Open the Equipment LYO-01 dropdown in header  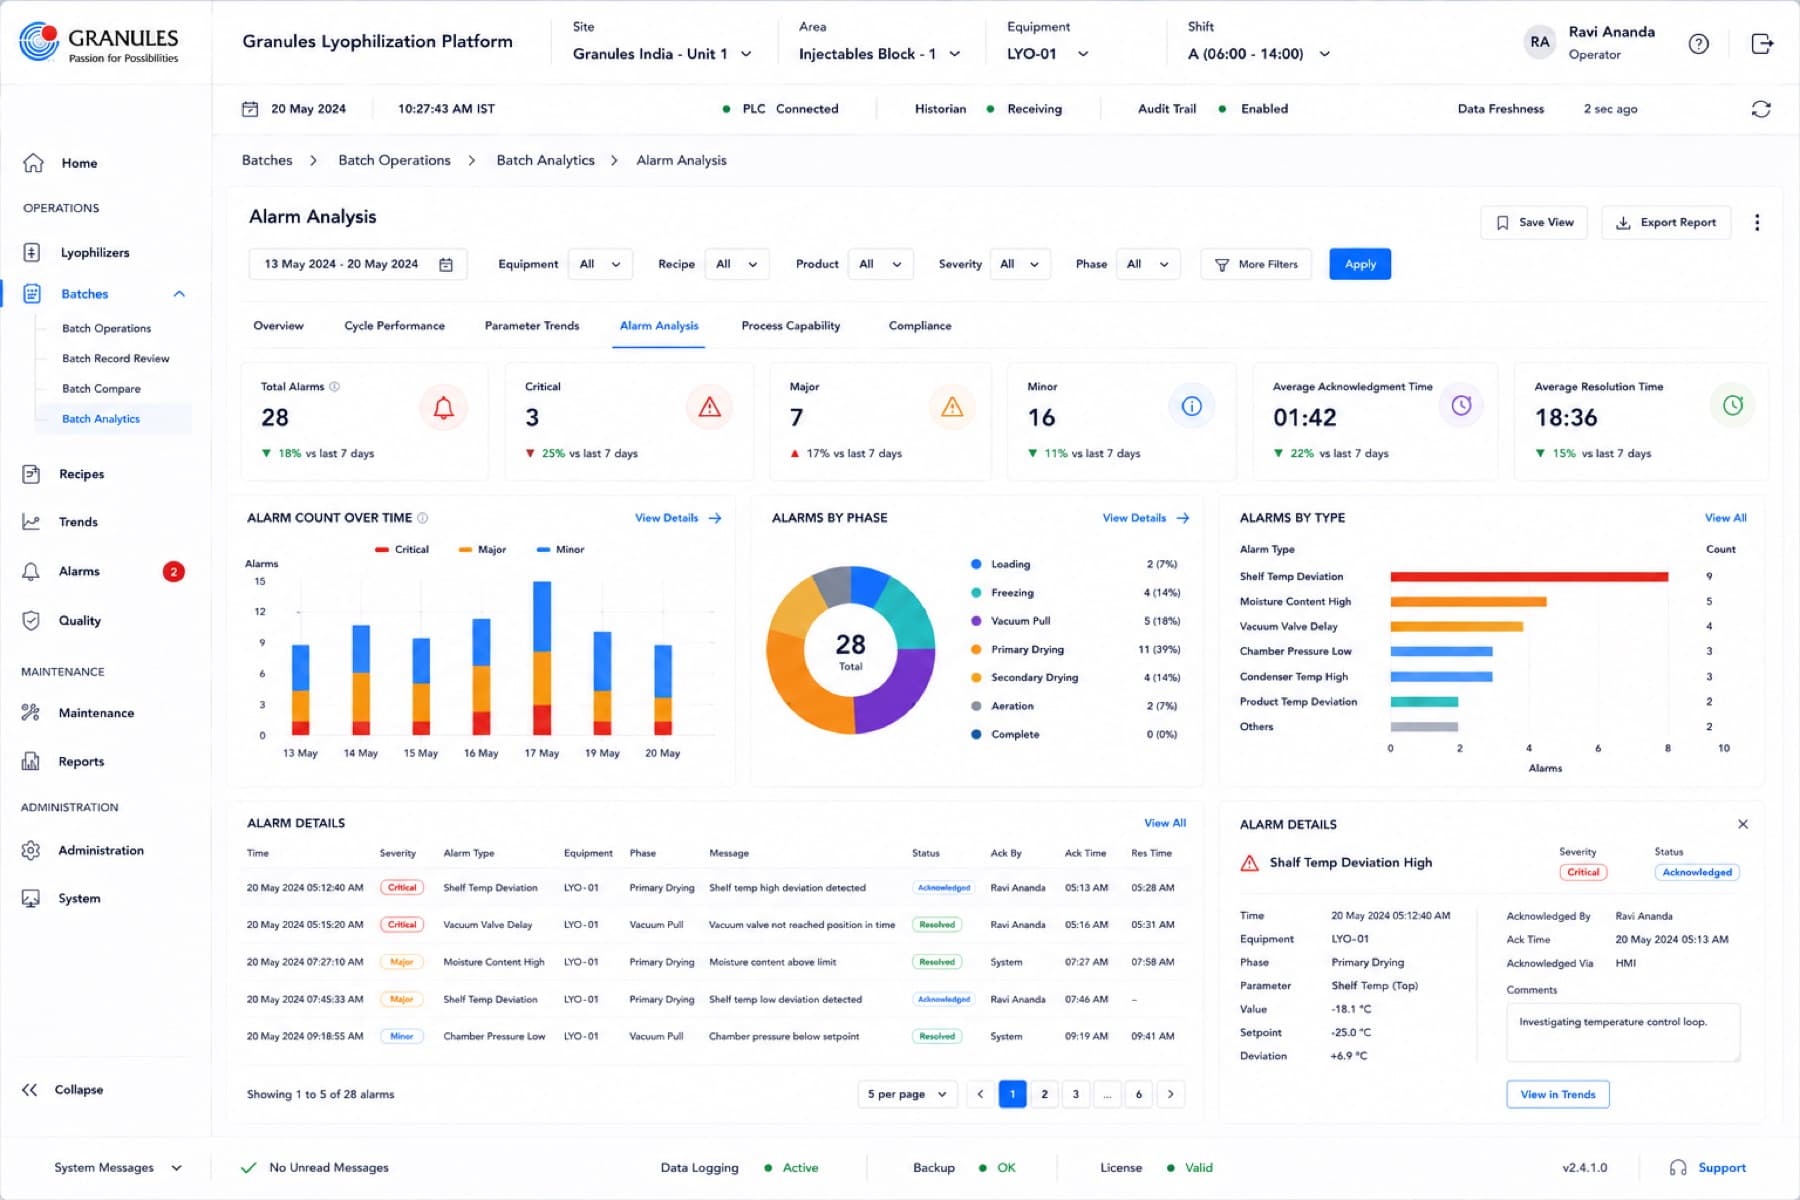1047,54
